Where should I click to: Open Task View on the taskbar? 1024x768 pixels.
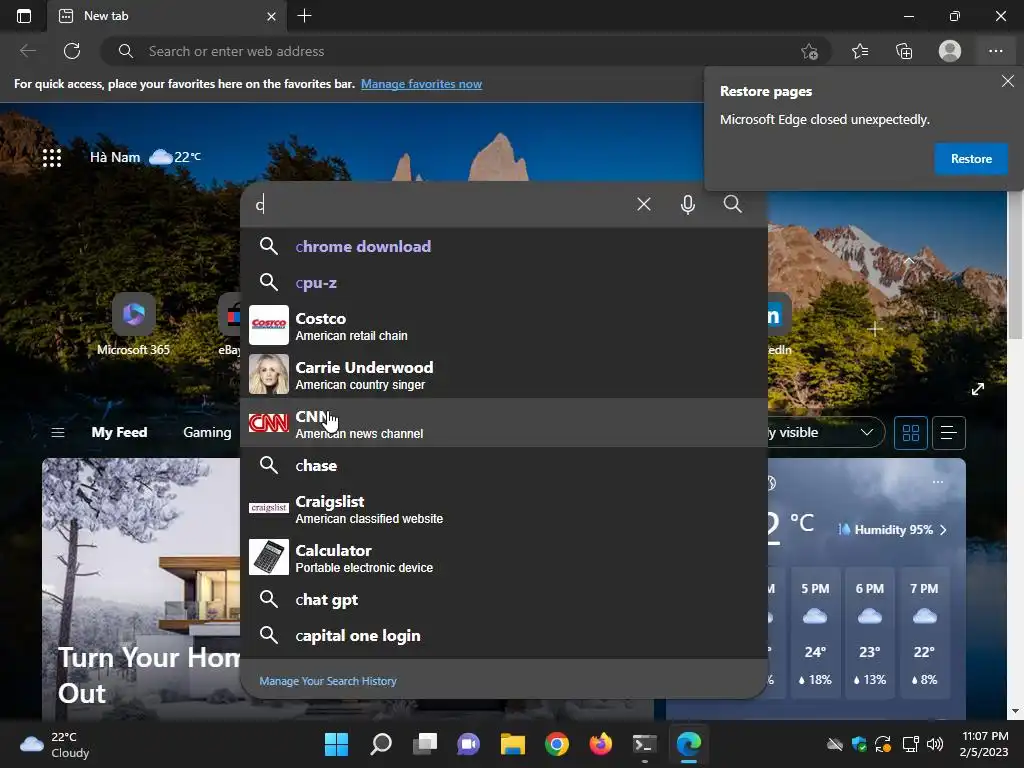(425, 744)
